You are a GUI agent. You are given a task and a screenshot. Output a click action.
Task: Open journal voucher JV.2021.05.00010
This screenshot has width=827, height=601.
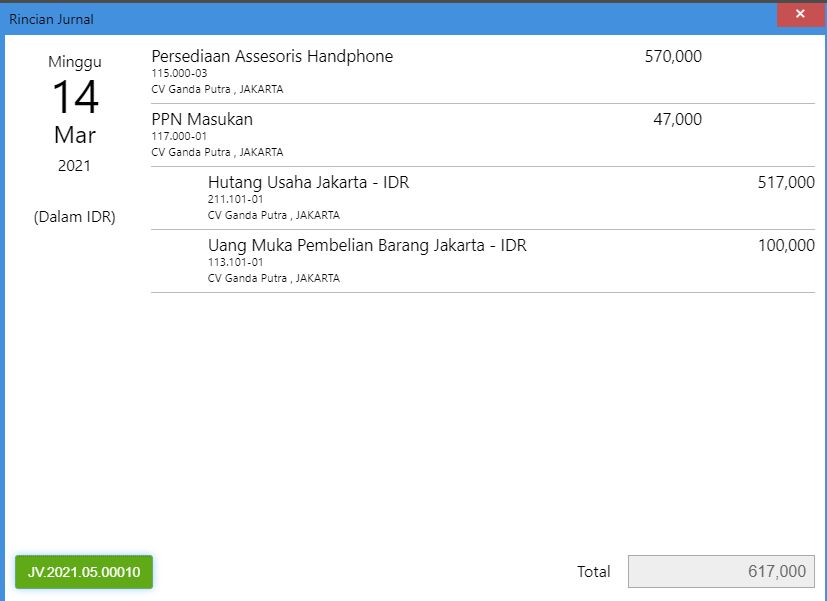click(x=84, y=572)
